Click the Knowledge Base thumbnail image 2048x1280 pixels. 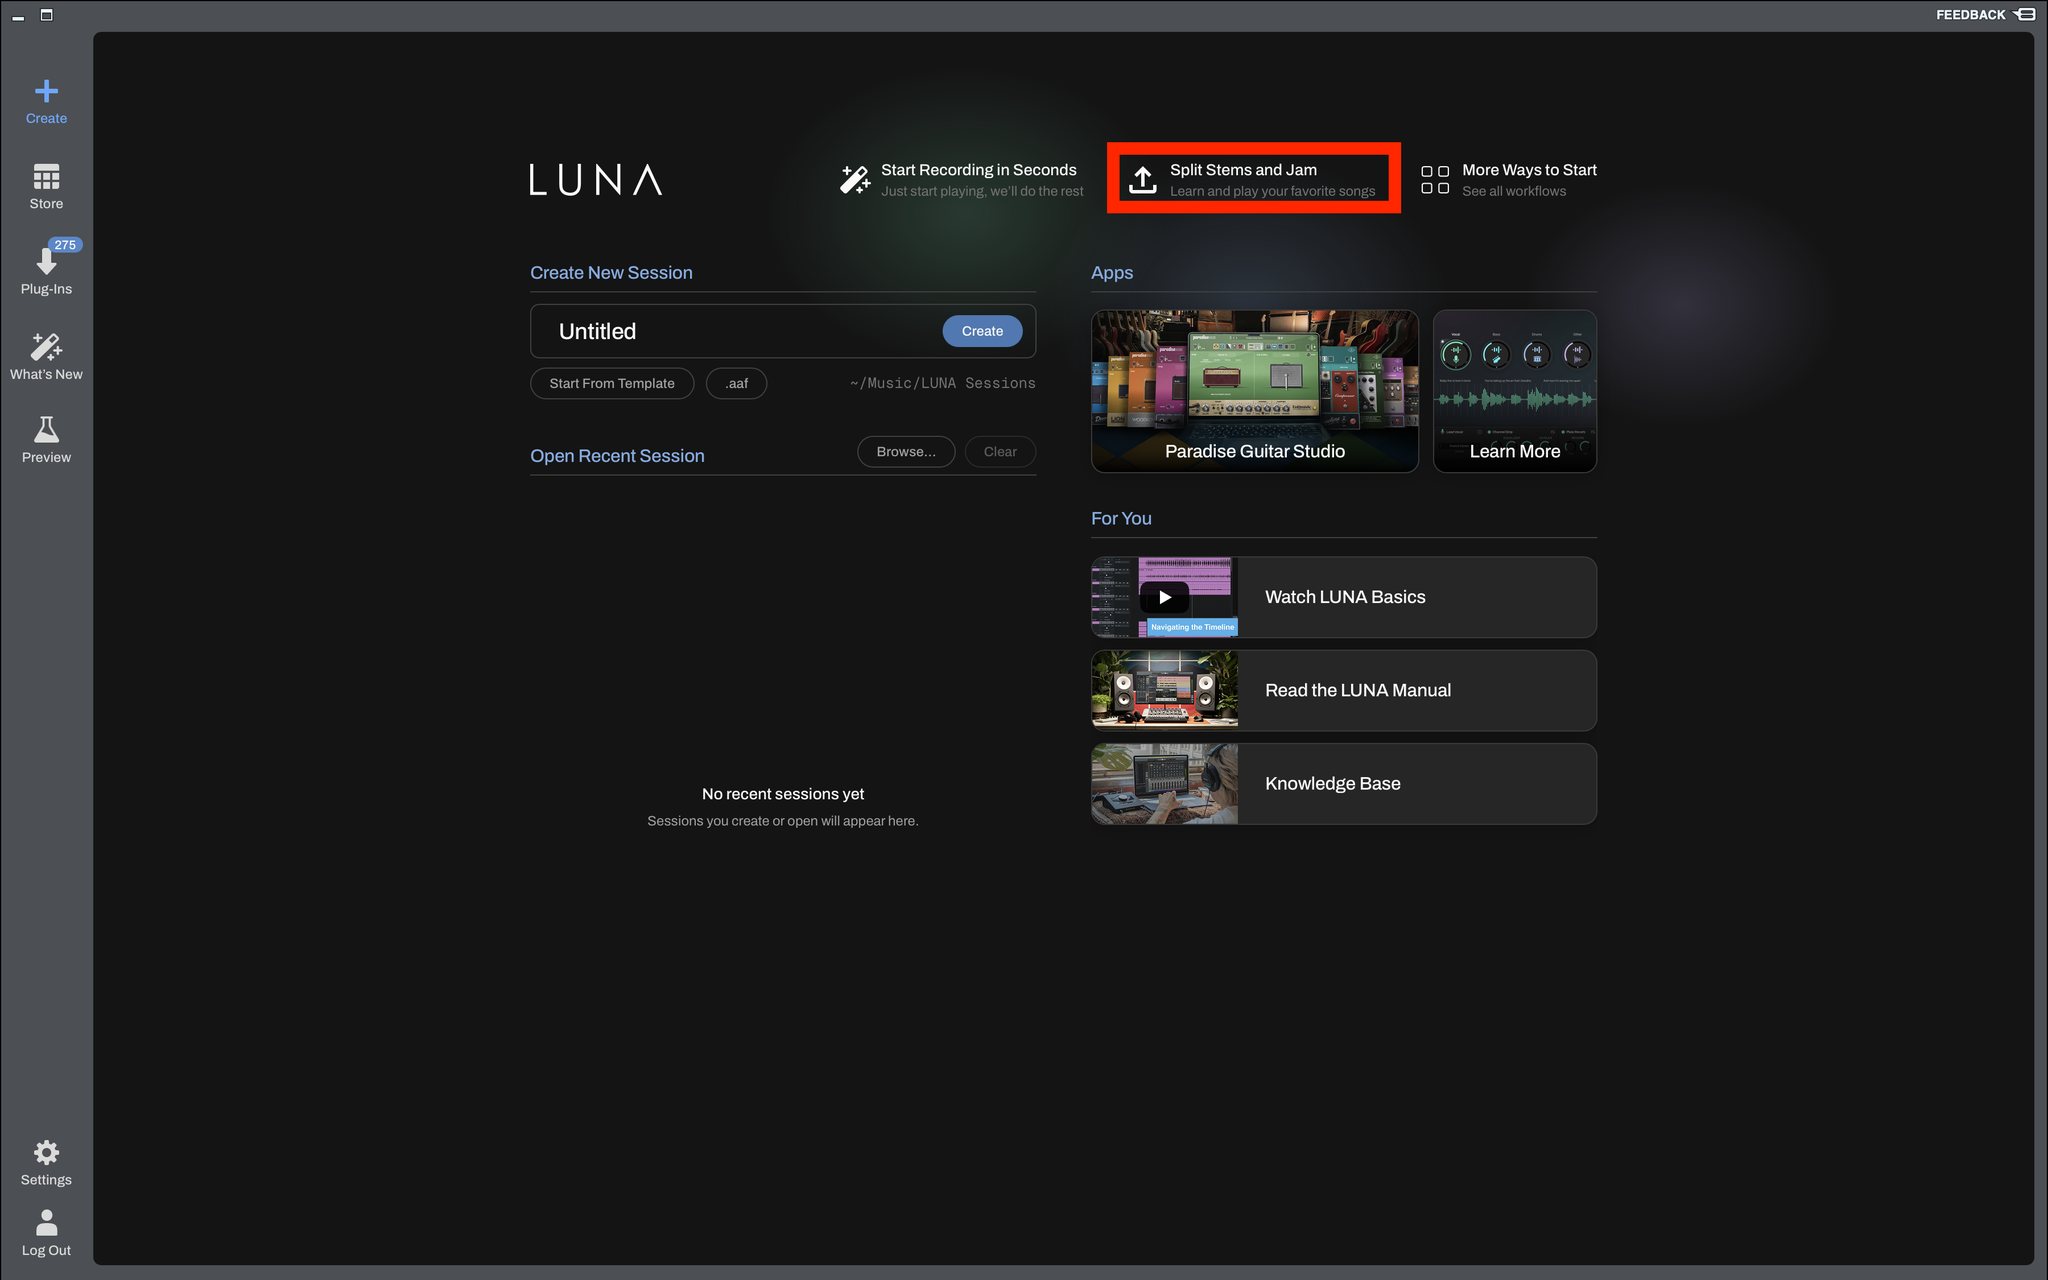1165,784
